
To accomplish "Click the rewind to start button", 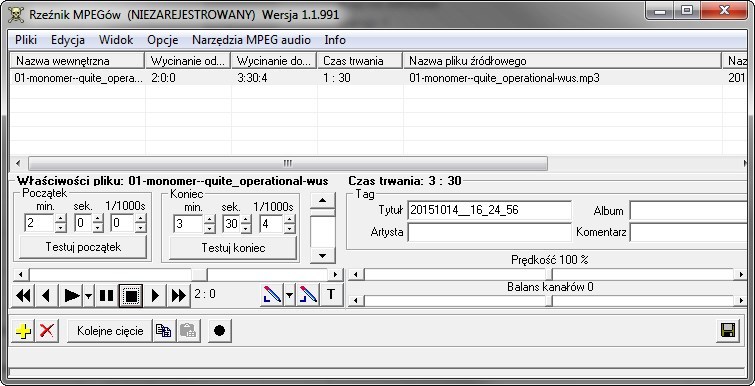I will pyautogui.click(x=23, y=295).
